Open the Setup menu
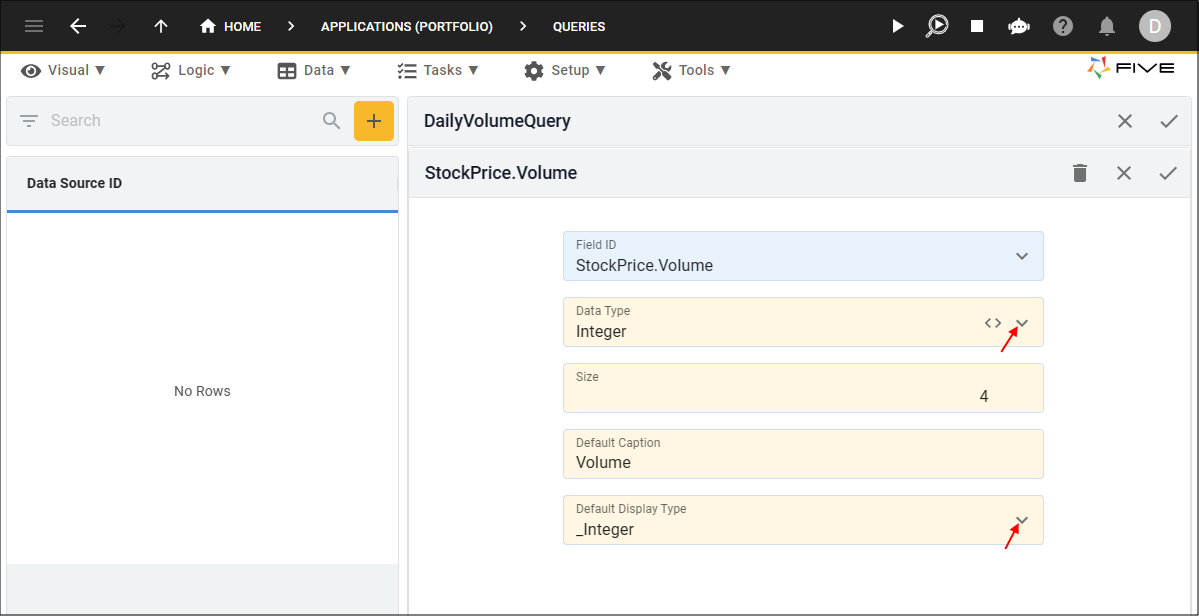 [565, 70]
